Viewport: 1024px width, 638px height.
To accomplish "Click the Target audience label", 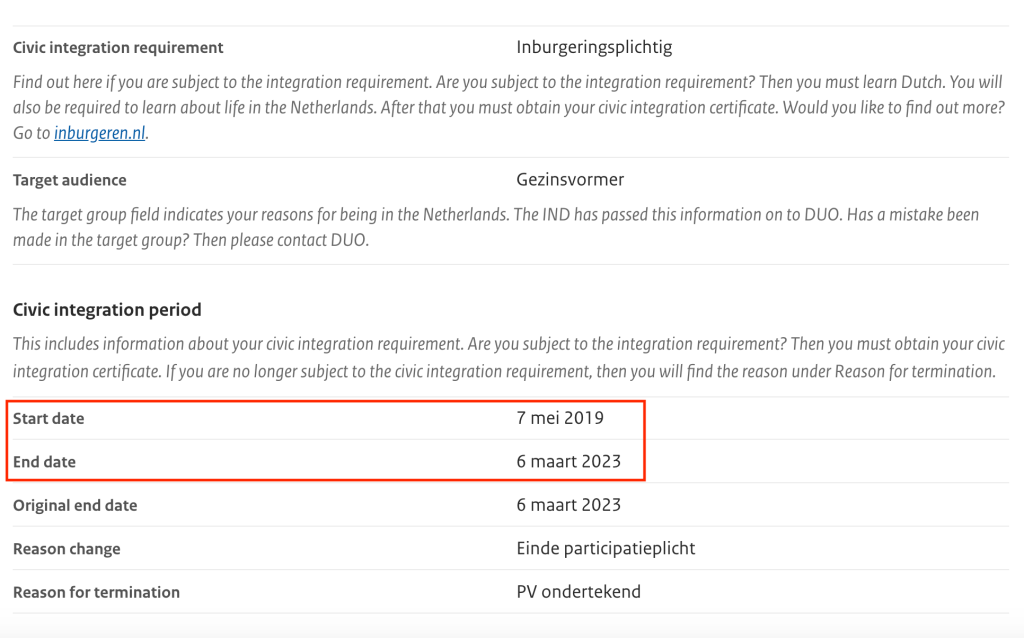I will (x=70, y=180).
